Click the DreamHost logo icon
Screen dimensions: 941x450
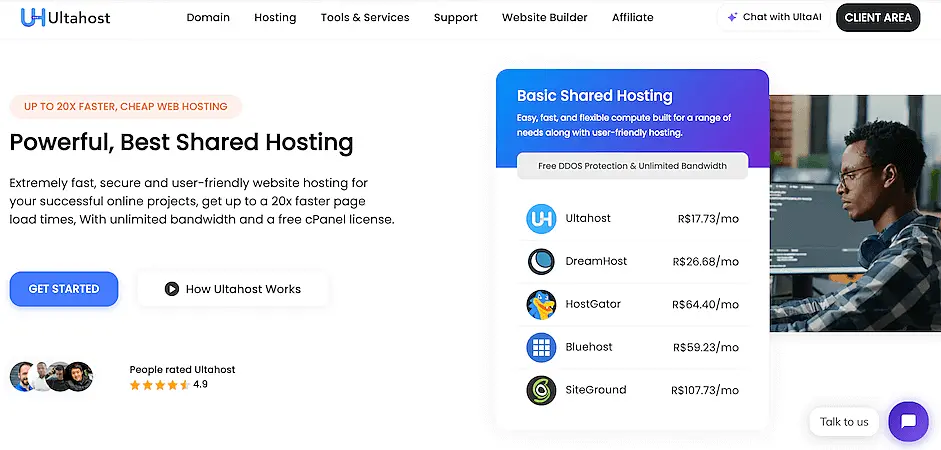[541, 261]
